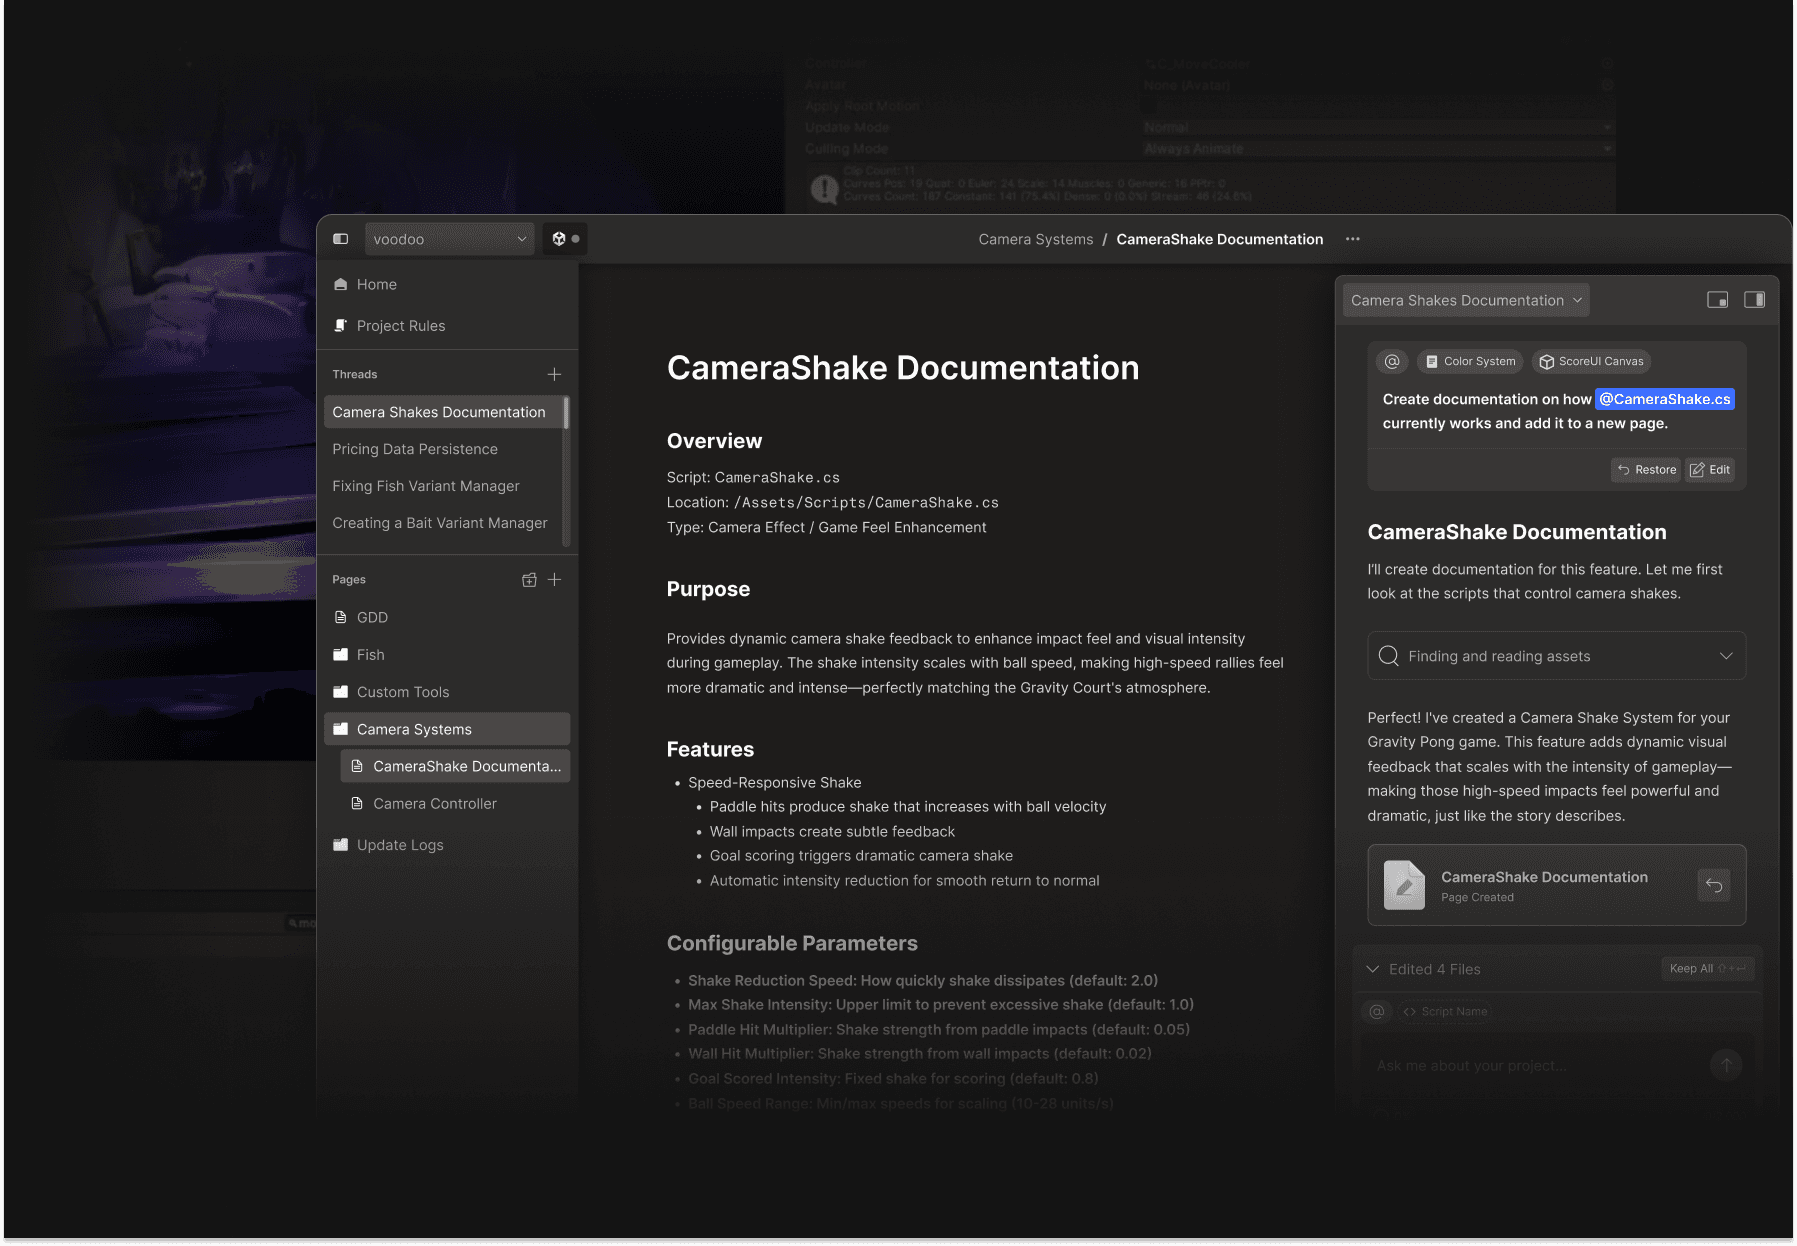Expand the Camera Shakes Documentation thread dropdown
The image size is (1797, 1246).
[x=1465, y=300]
